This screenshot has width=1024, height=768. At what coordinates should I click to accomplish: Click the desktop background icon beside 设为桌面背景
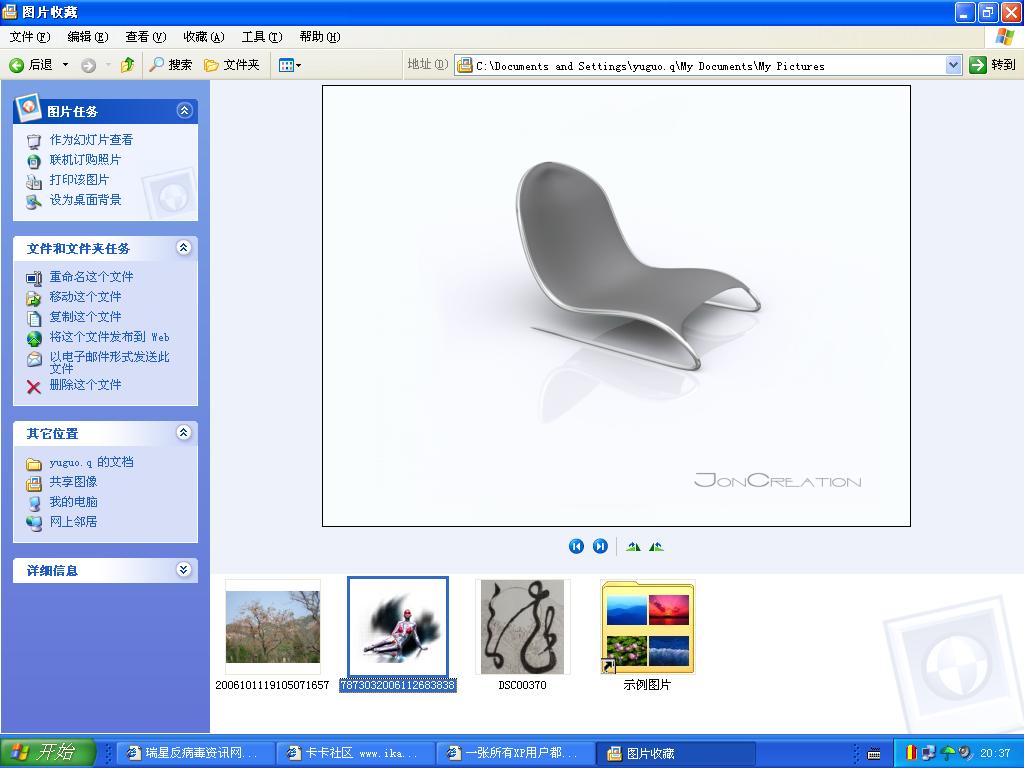pos(34,202)
